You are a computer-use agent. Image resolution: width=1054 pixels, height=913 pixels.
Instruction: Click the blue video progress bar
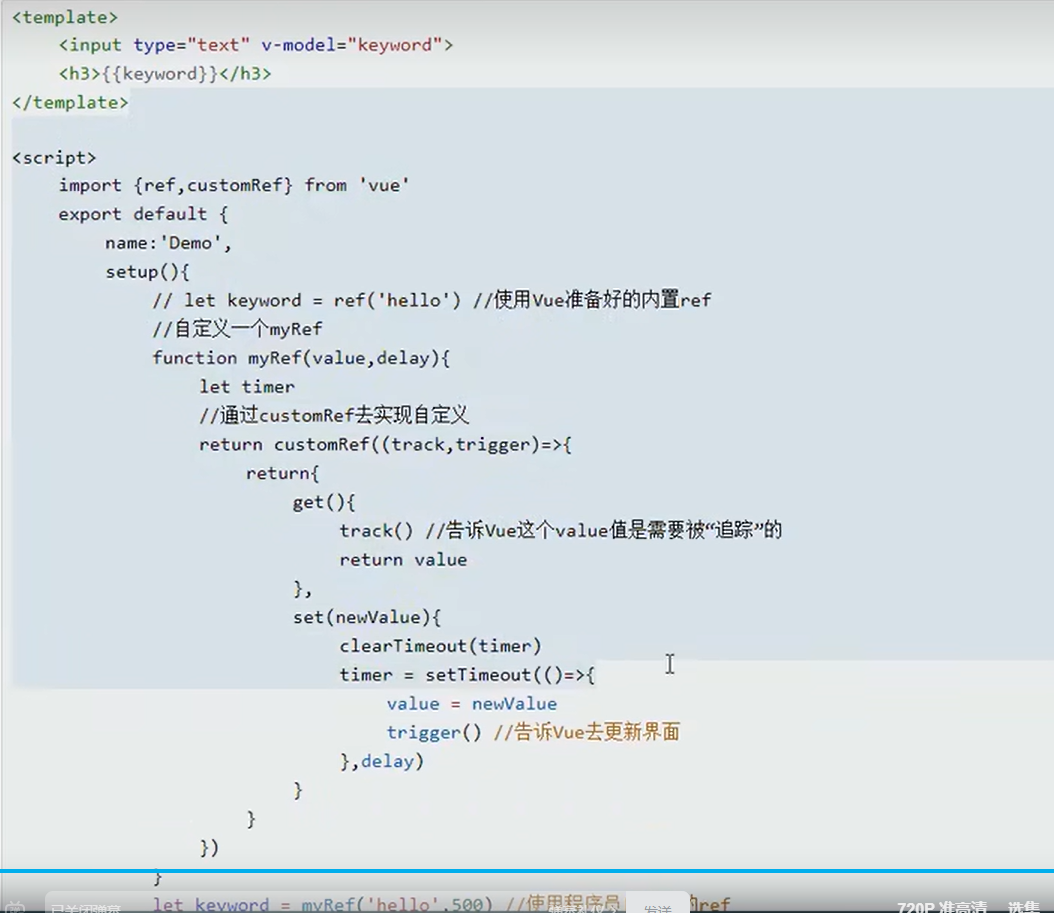(527, 871)
